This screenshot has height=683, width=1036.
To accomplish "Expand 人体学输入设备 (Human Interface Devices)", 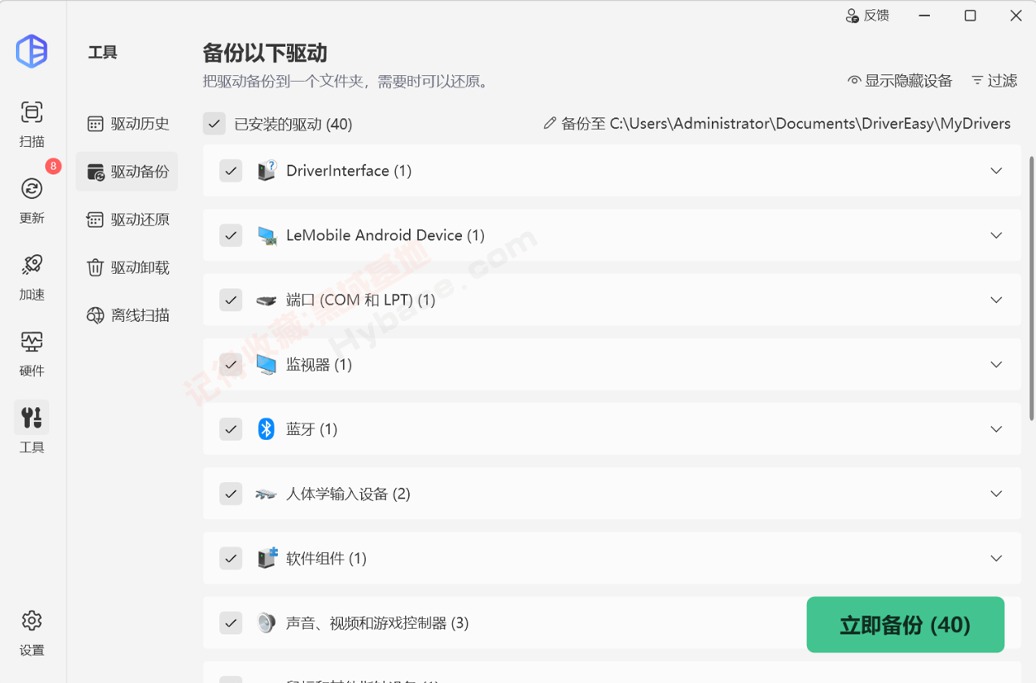I will pyautogui.click(x=996, y=493).
